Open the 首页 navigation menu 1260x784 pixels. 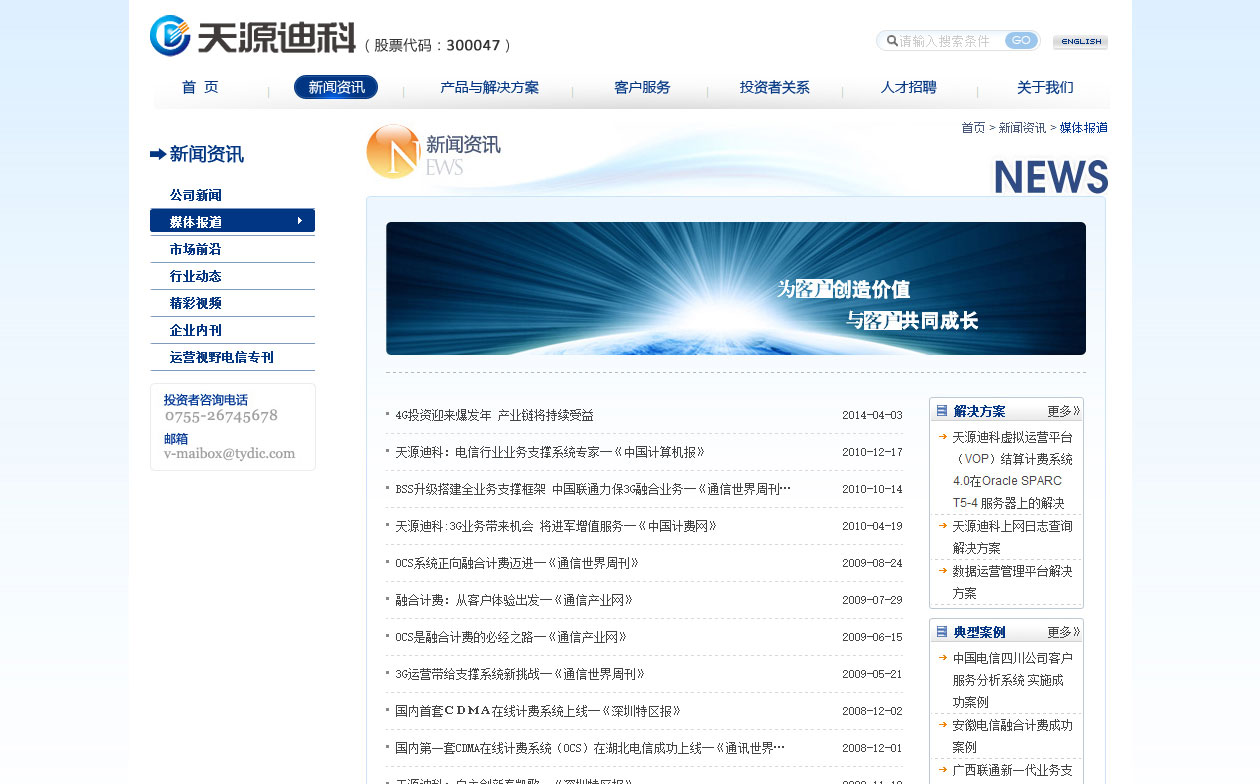tap(200, 88)
